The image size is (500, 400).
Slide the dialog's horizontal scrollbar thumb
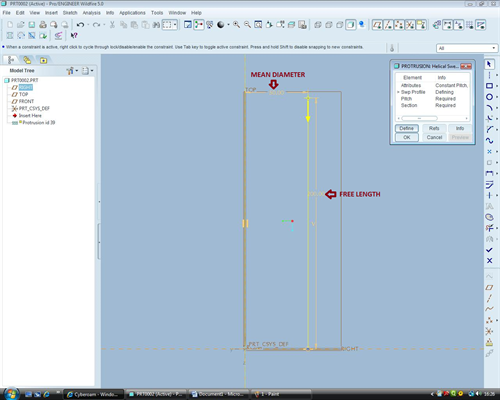point(420,118)
